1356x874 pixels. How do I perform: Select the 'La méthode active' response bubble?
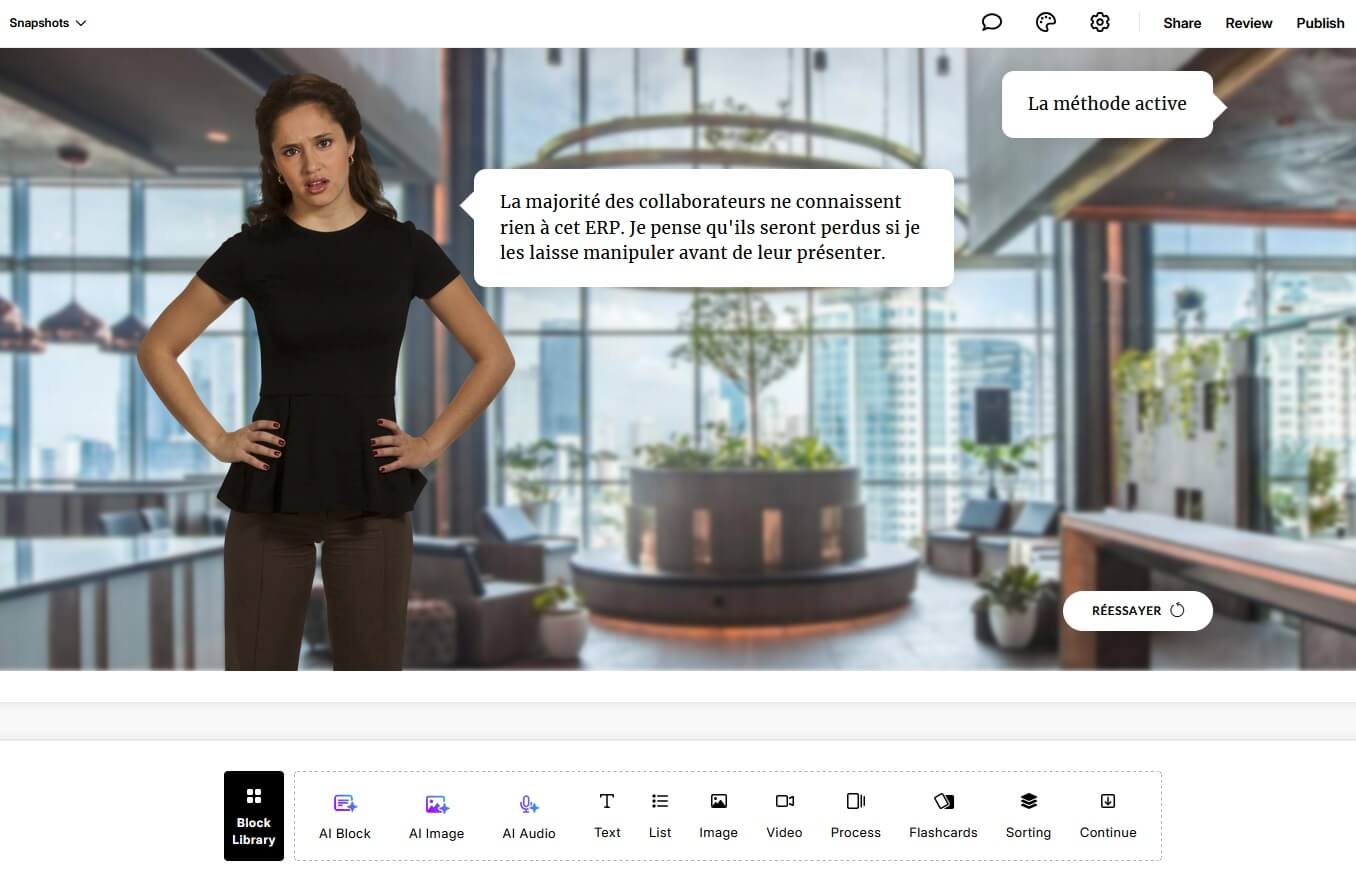(1107, 104)
